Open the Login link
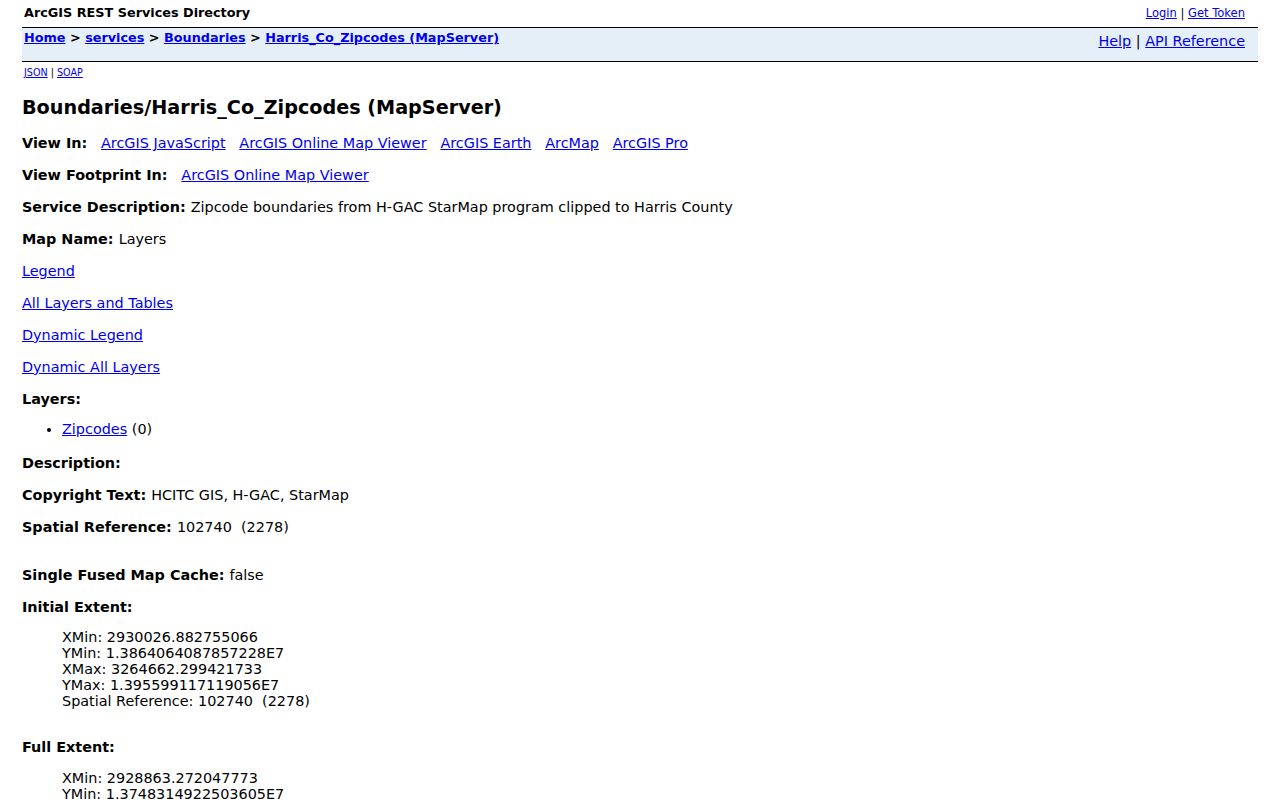1280x800 pixels. coord(1160,13)
